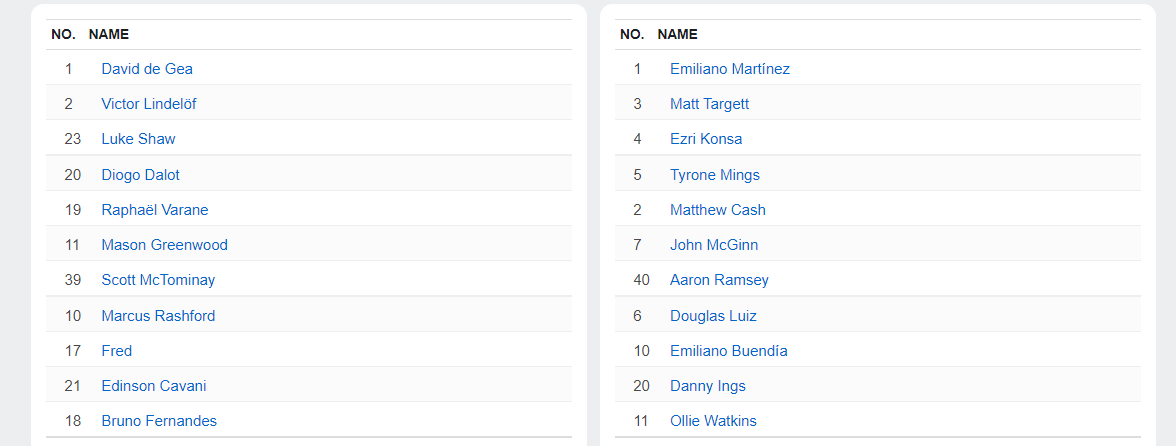View Bruno Fernandes' player page

click(x=159, y=421)
